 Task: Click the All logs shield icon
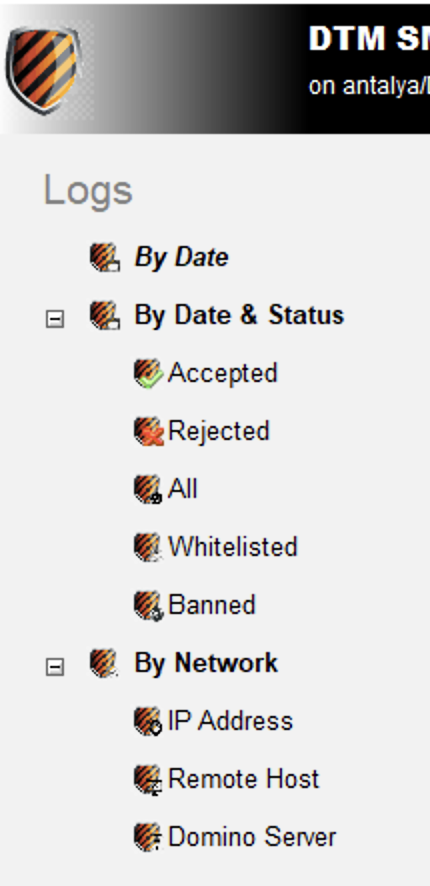[149, 489]
